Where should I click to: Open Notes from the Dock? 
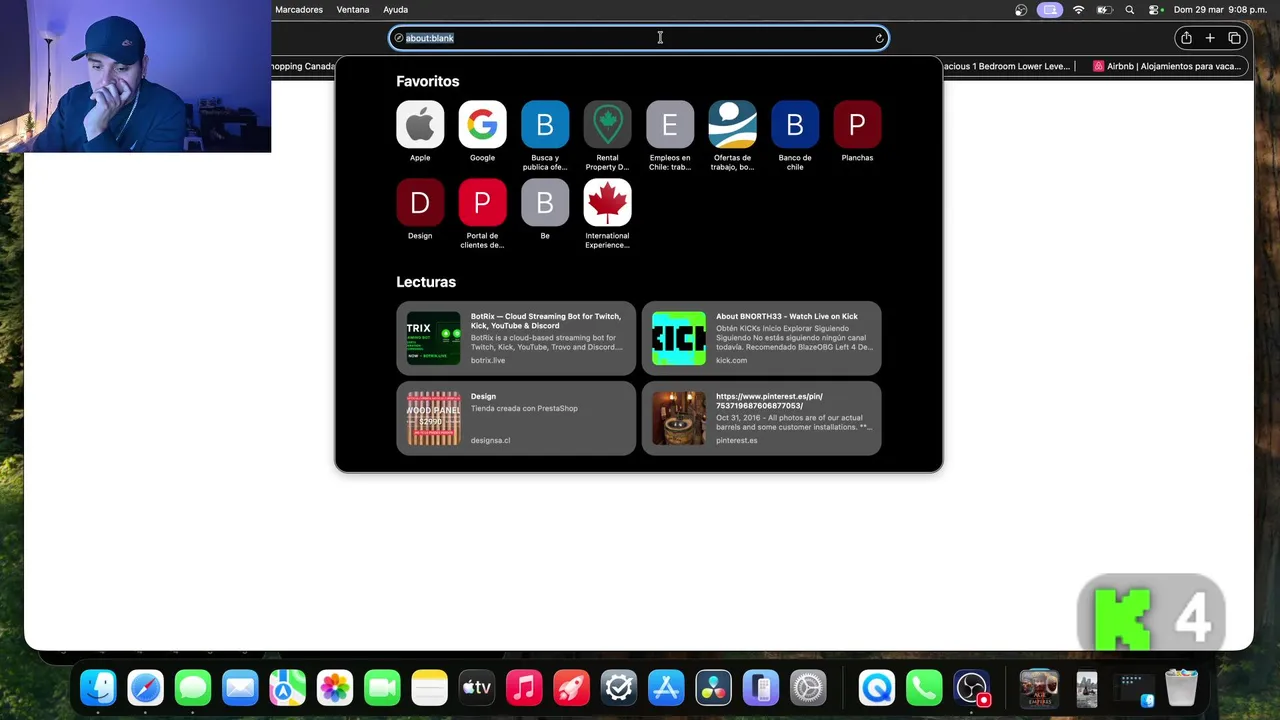point(429,688)
